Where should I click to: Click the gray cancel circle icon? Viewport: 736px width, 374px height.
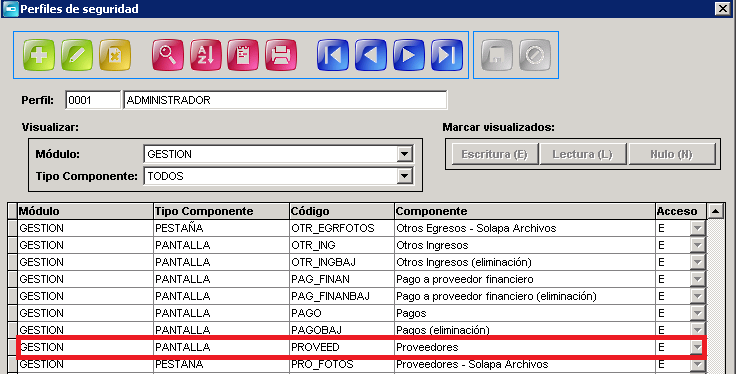point(535,55)
